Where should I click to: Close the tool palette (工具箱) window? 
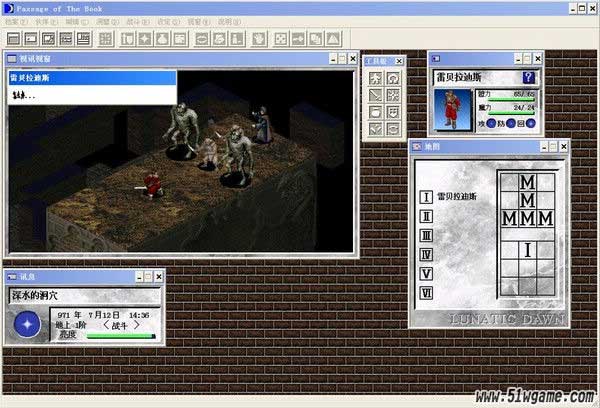(x=399, y=61)
